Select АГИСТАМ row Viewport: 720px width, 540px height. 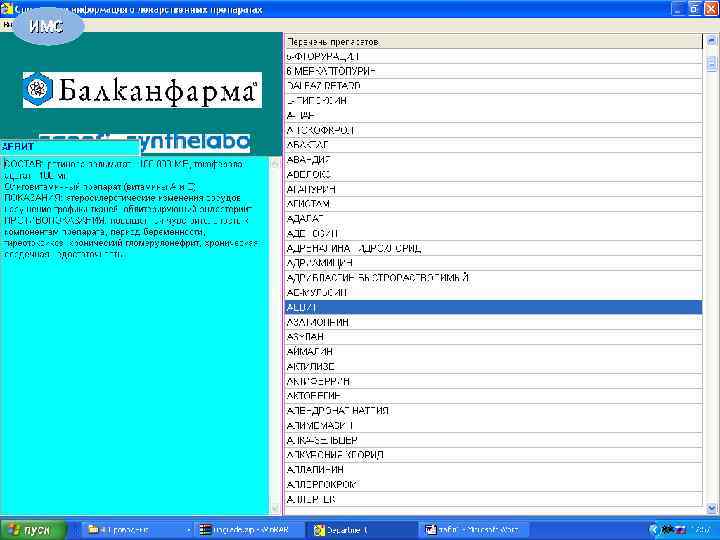493,204
